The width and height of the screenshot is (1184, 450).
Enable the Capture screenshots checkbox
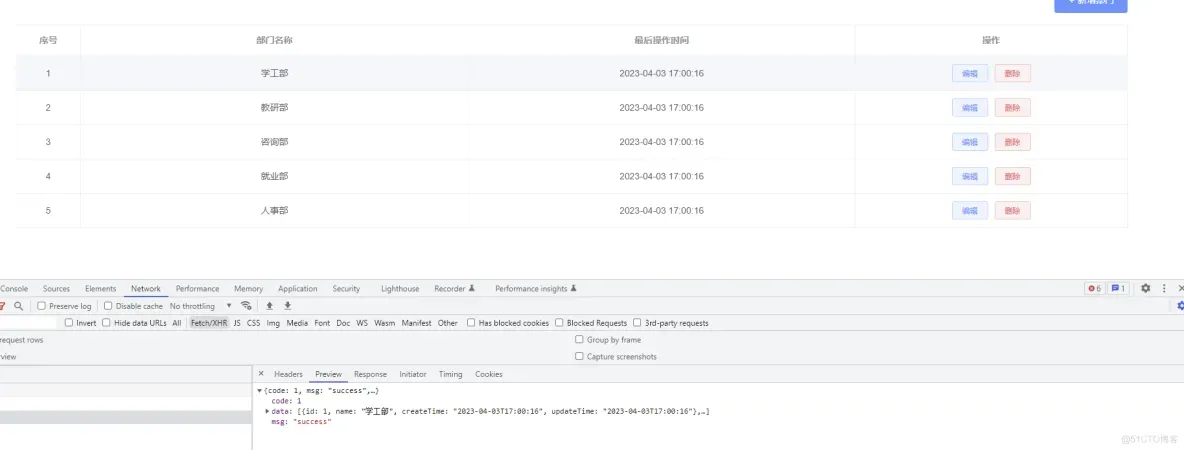(580, 356)
